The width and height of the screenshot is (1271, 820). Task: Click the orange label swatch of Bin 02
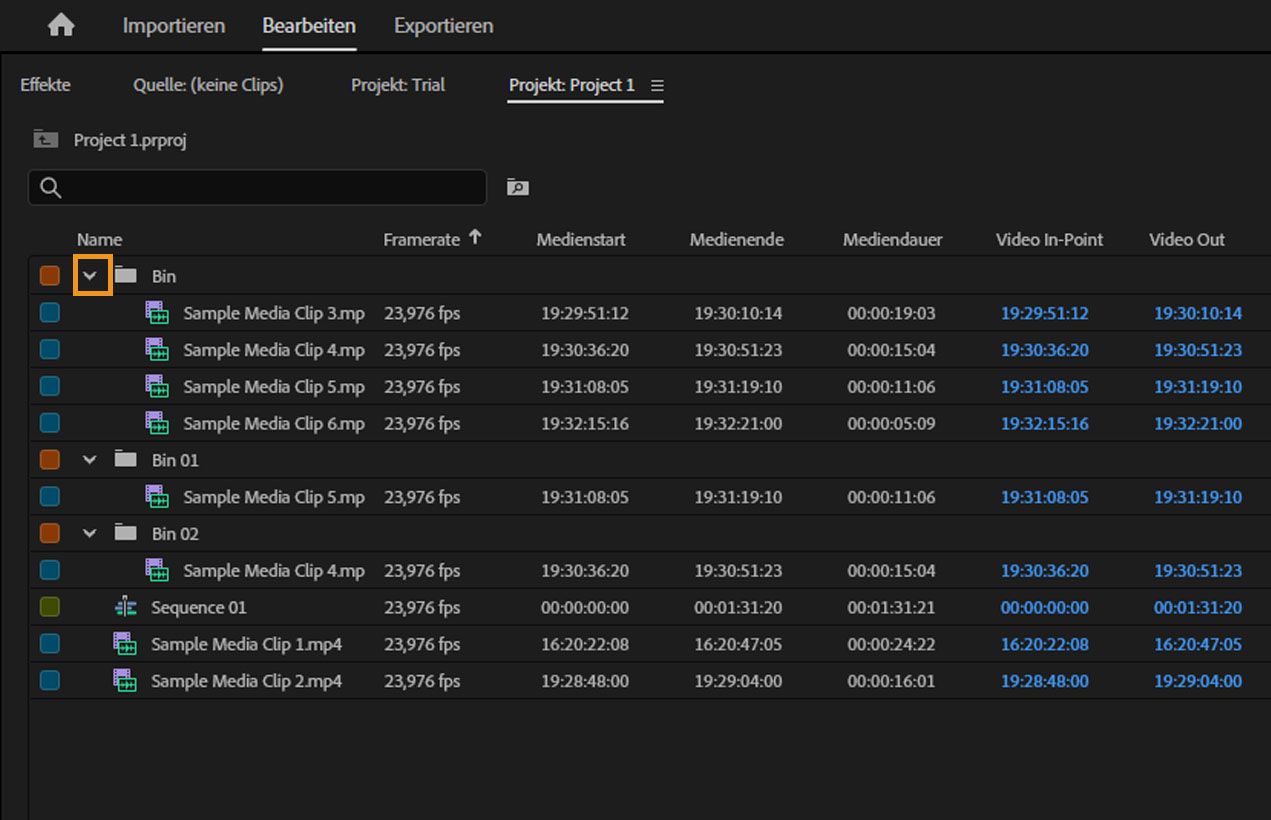pos(49,534)
